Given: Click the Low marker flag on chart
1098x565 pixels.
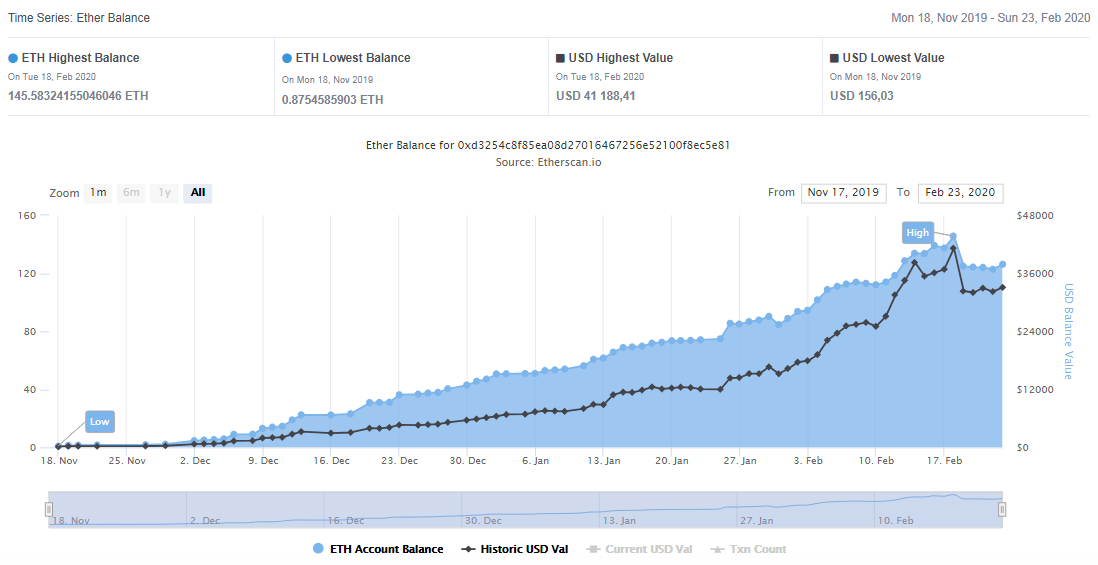Looking at the screenshot, I should pos(100,422).
